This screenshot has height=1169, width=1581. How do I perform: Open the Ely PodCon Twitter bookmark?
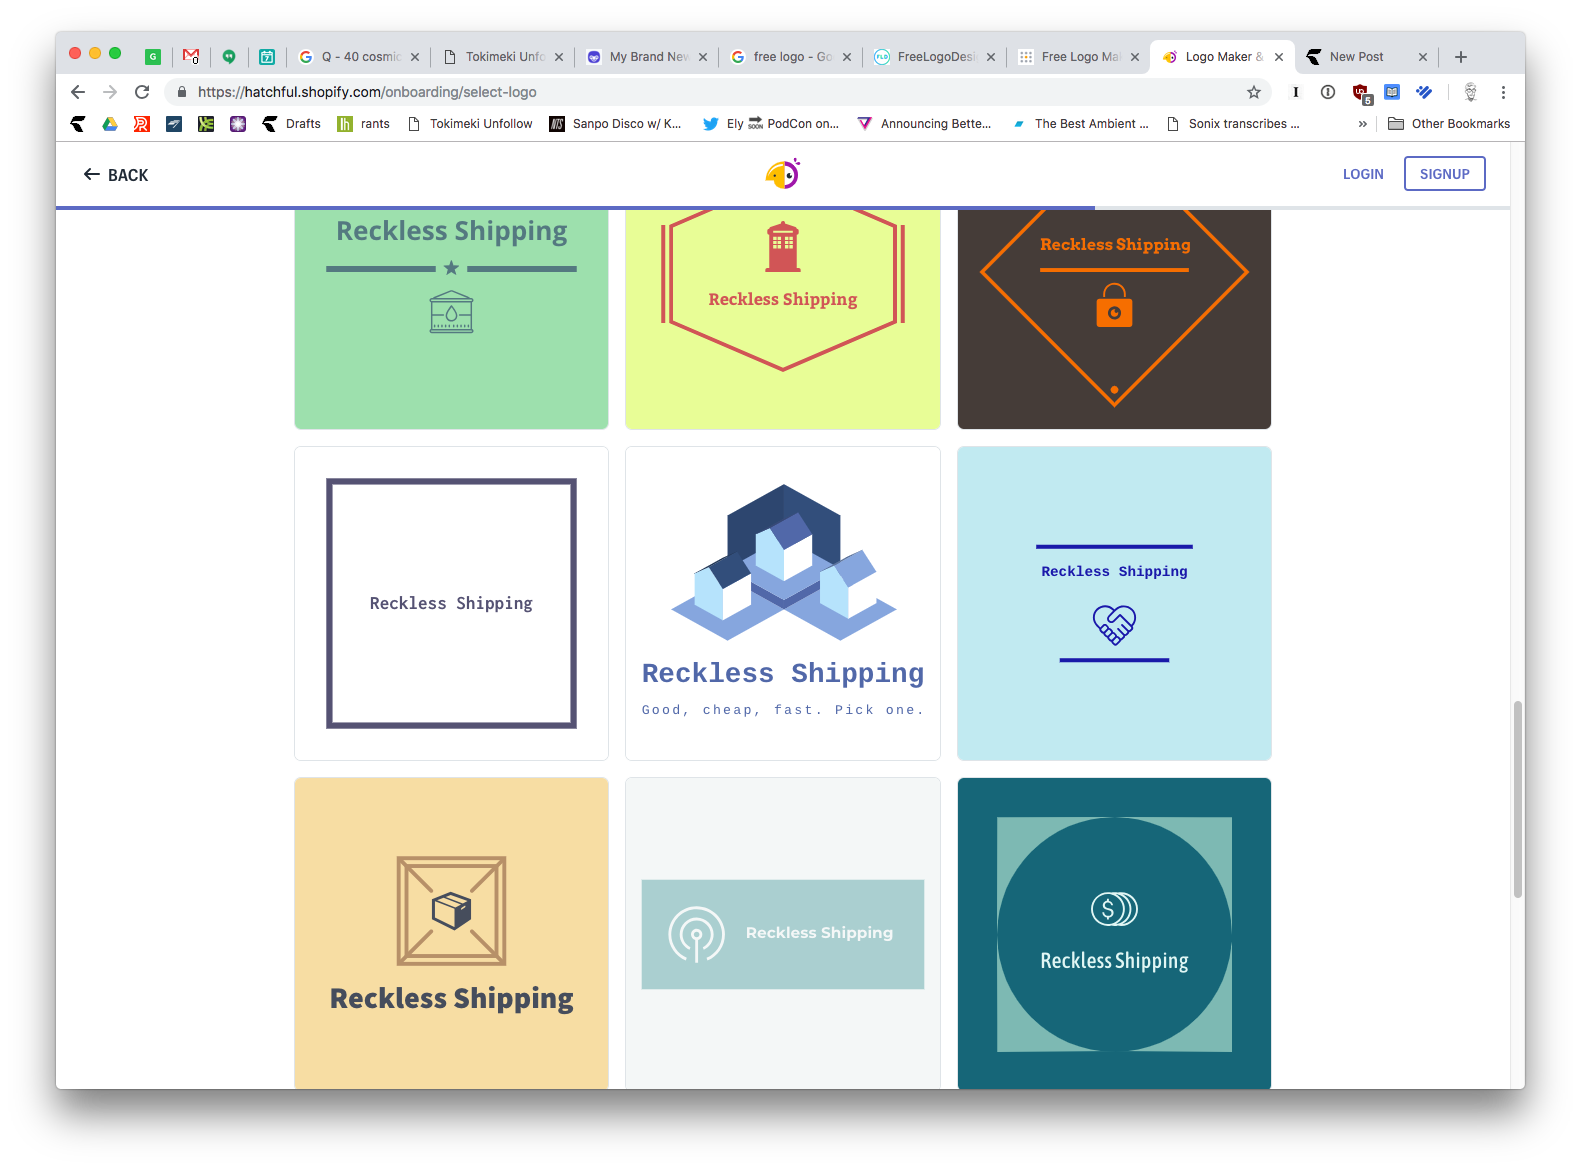pos(771,124)
